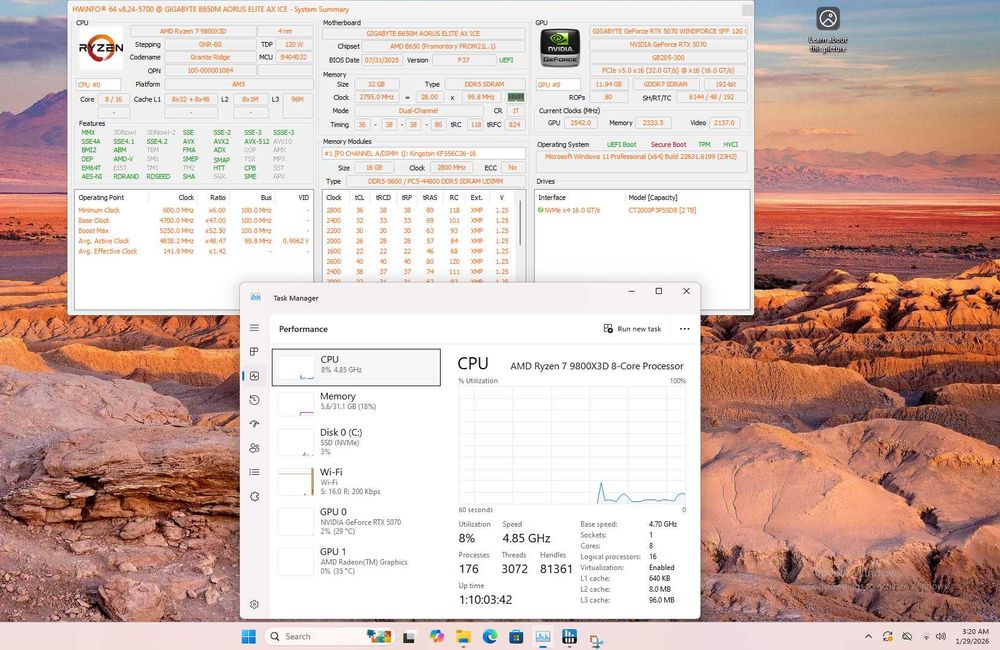Screen dimensions: 1000x650
Task: Click the GIGABYTE B650M AORUS ELITE AX ICE field
Action: click(423, 33)
